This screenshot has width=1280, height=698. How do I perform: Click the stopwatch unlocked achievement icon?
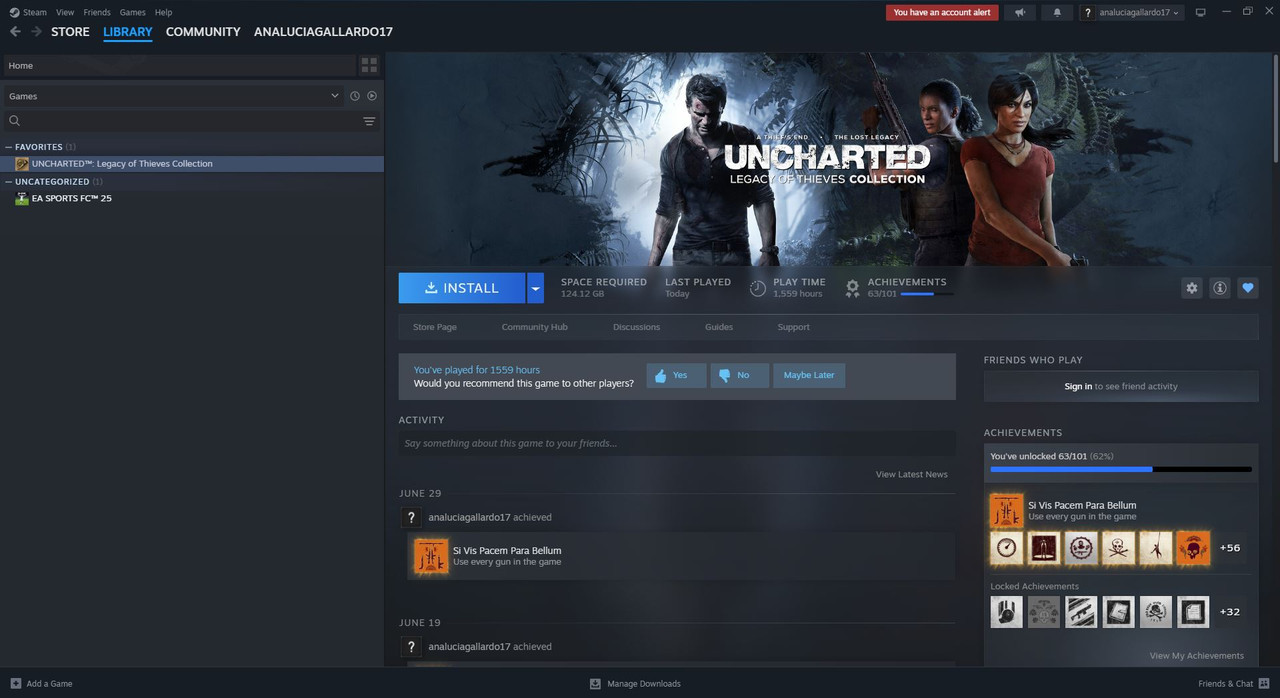coord(1007,548)
